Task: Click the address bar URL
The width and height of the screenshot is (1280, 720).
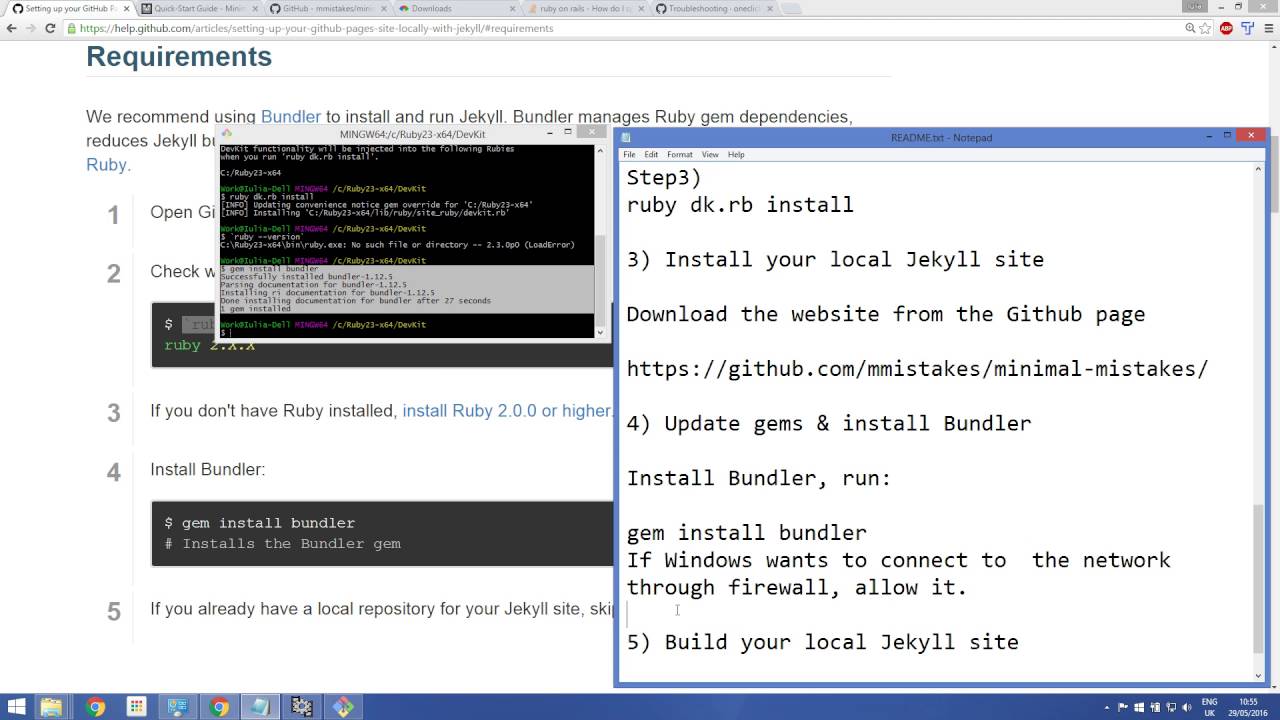Action: click(316, 28)
